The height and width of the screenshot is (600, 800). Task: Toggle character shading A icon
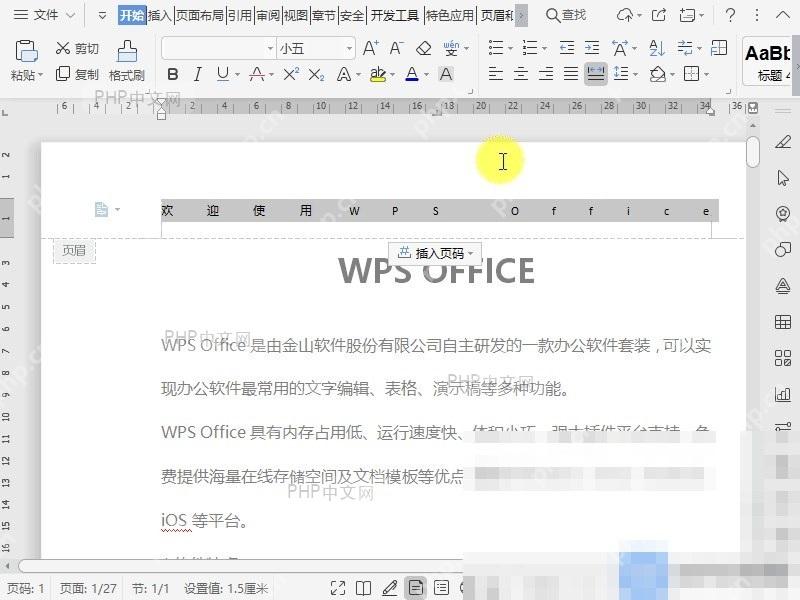tap(446, 74)
